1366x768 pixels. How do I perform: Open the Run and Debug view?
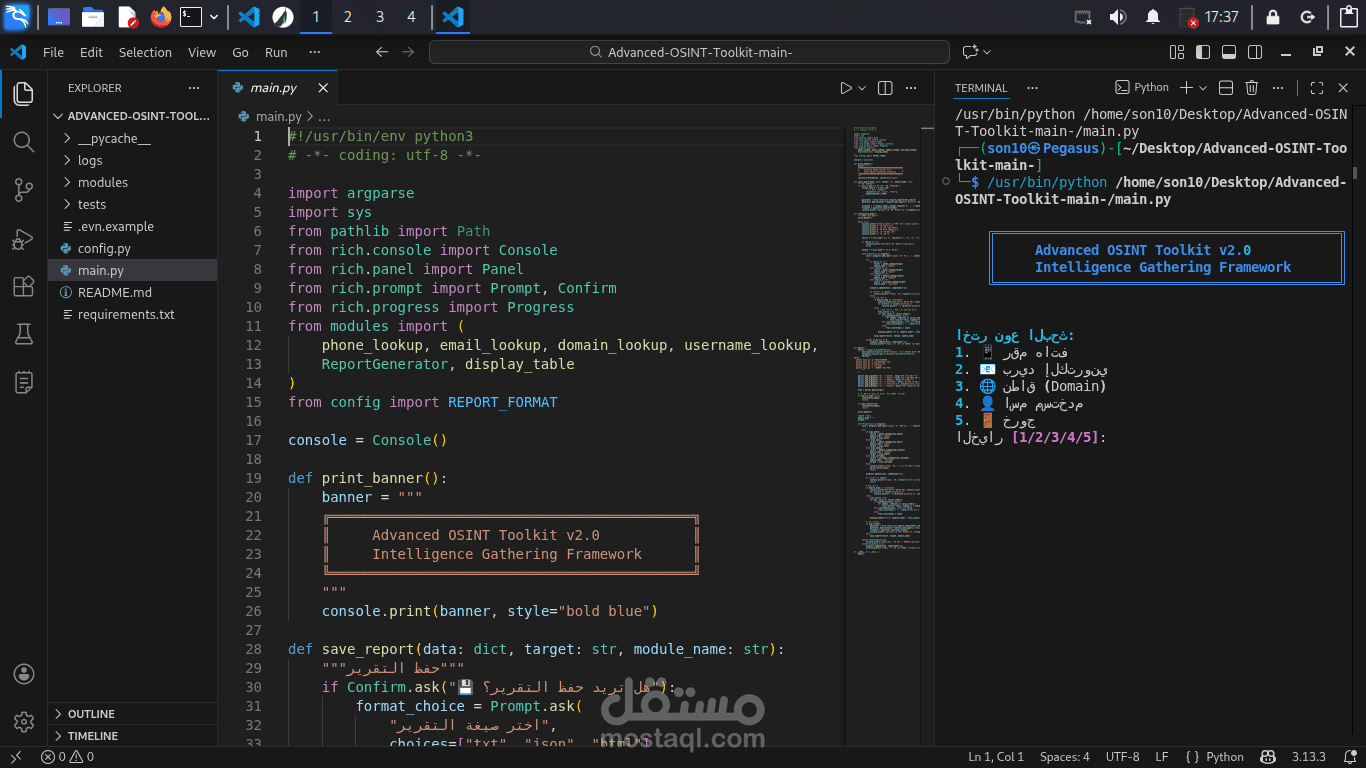[24, 238]
